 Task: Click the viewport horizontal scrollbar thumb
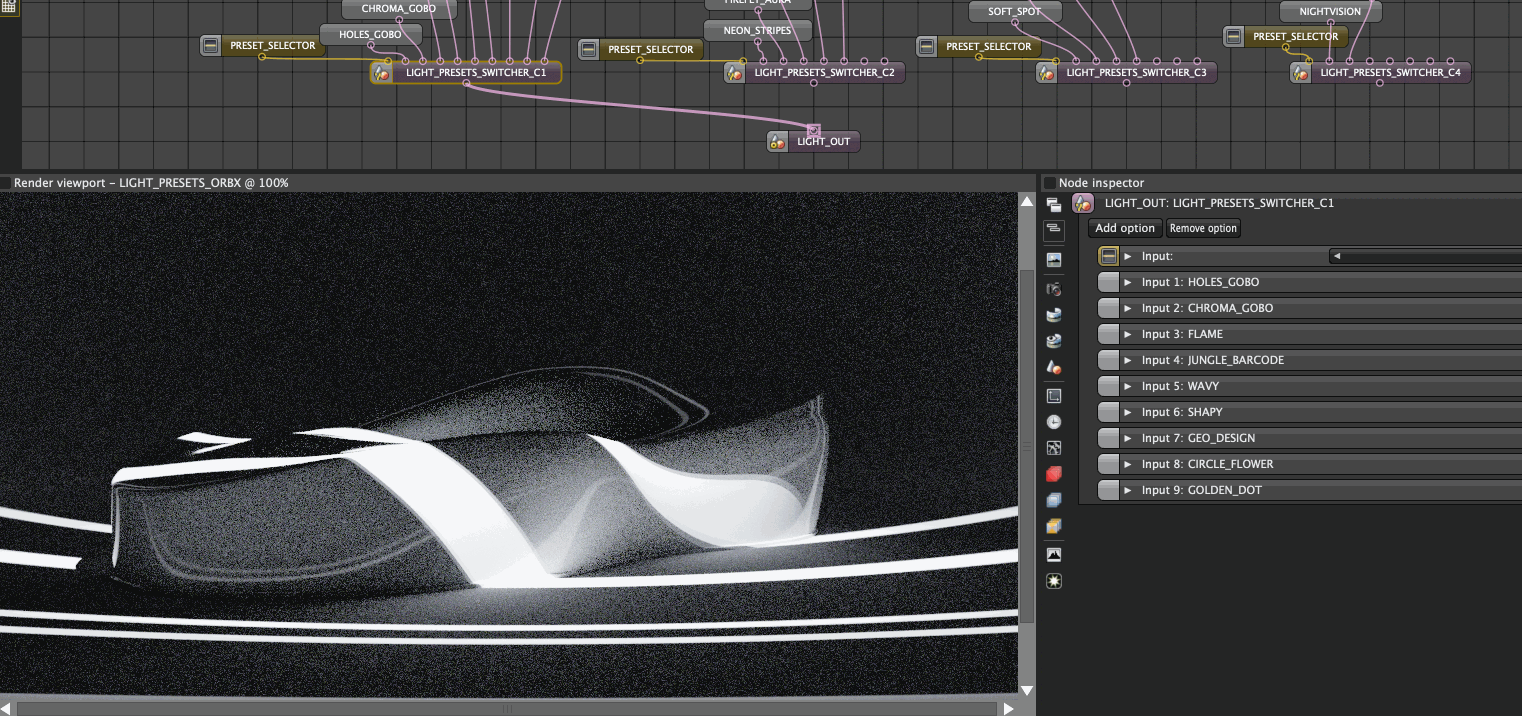[507, 709]
